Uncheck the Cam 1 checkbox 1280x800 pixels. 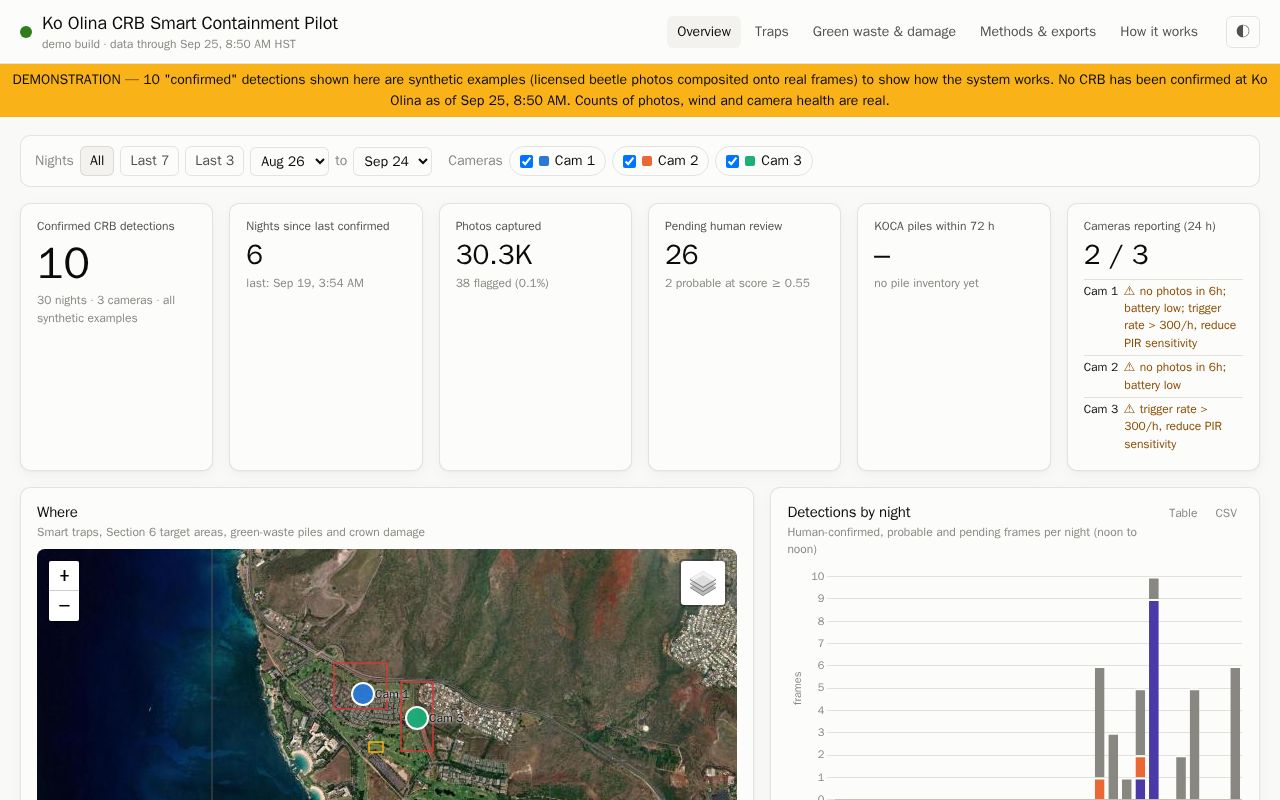click(526, 161)
